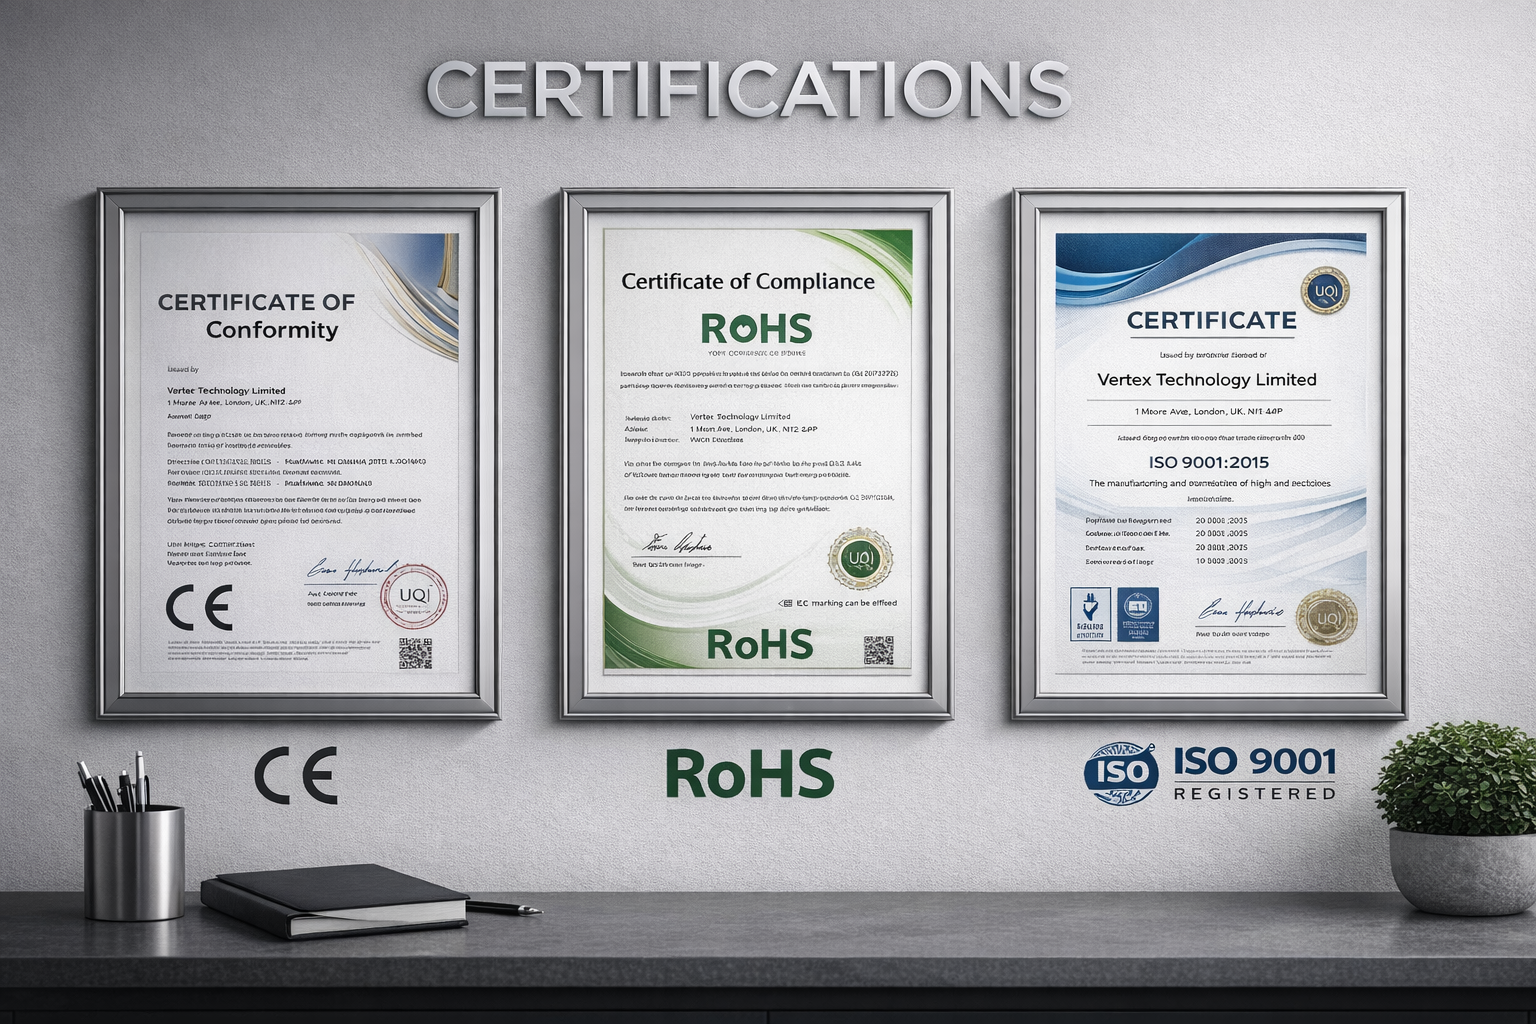Open the framed ISO 9001:2015 certificate
This screenshot has width=1536, height=1024.
tap(1210, 454)
